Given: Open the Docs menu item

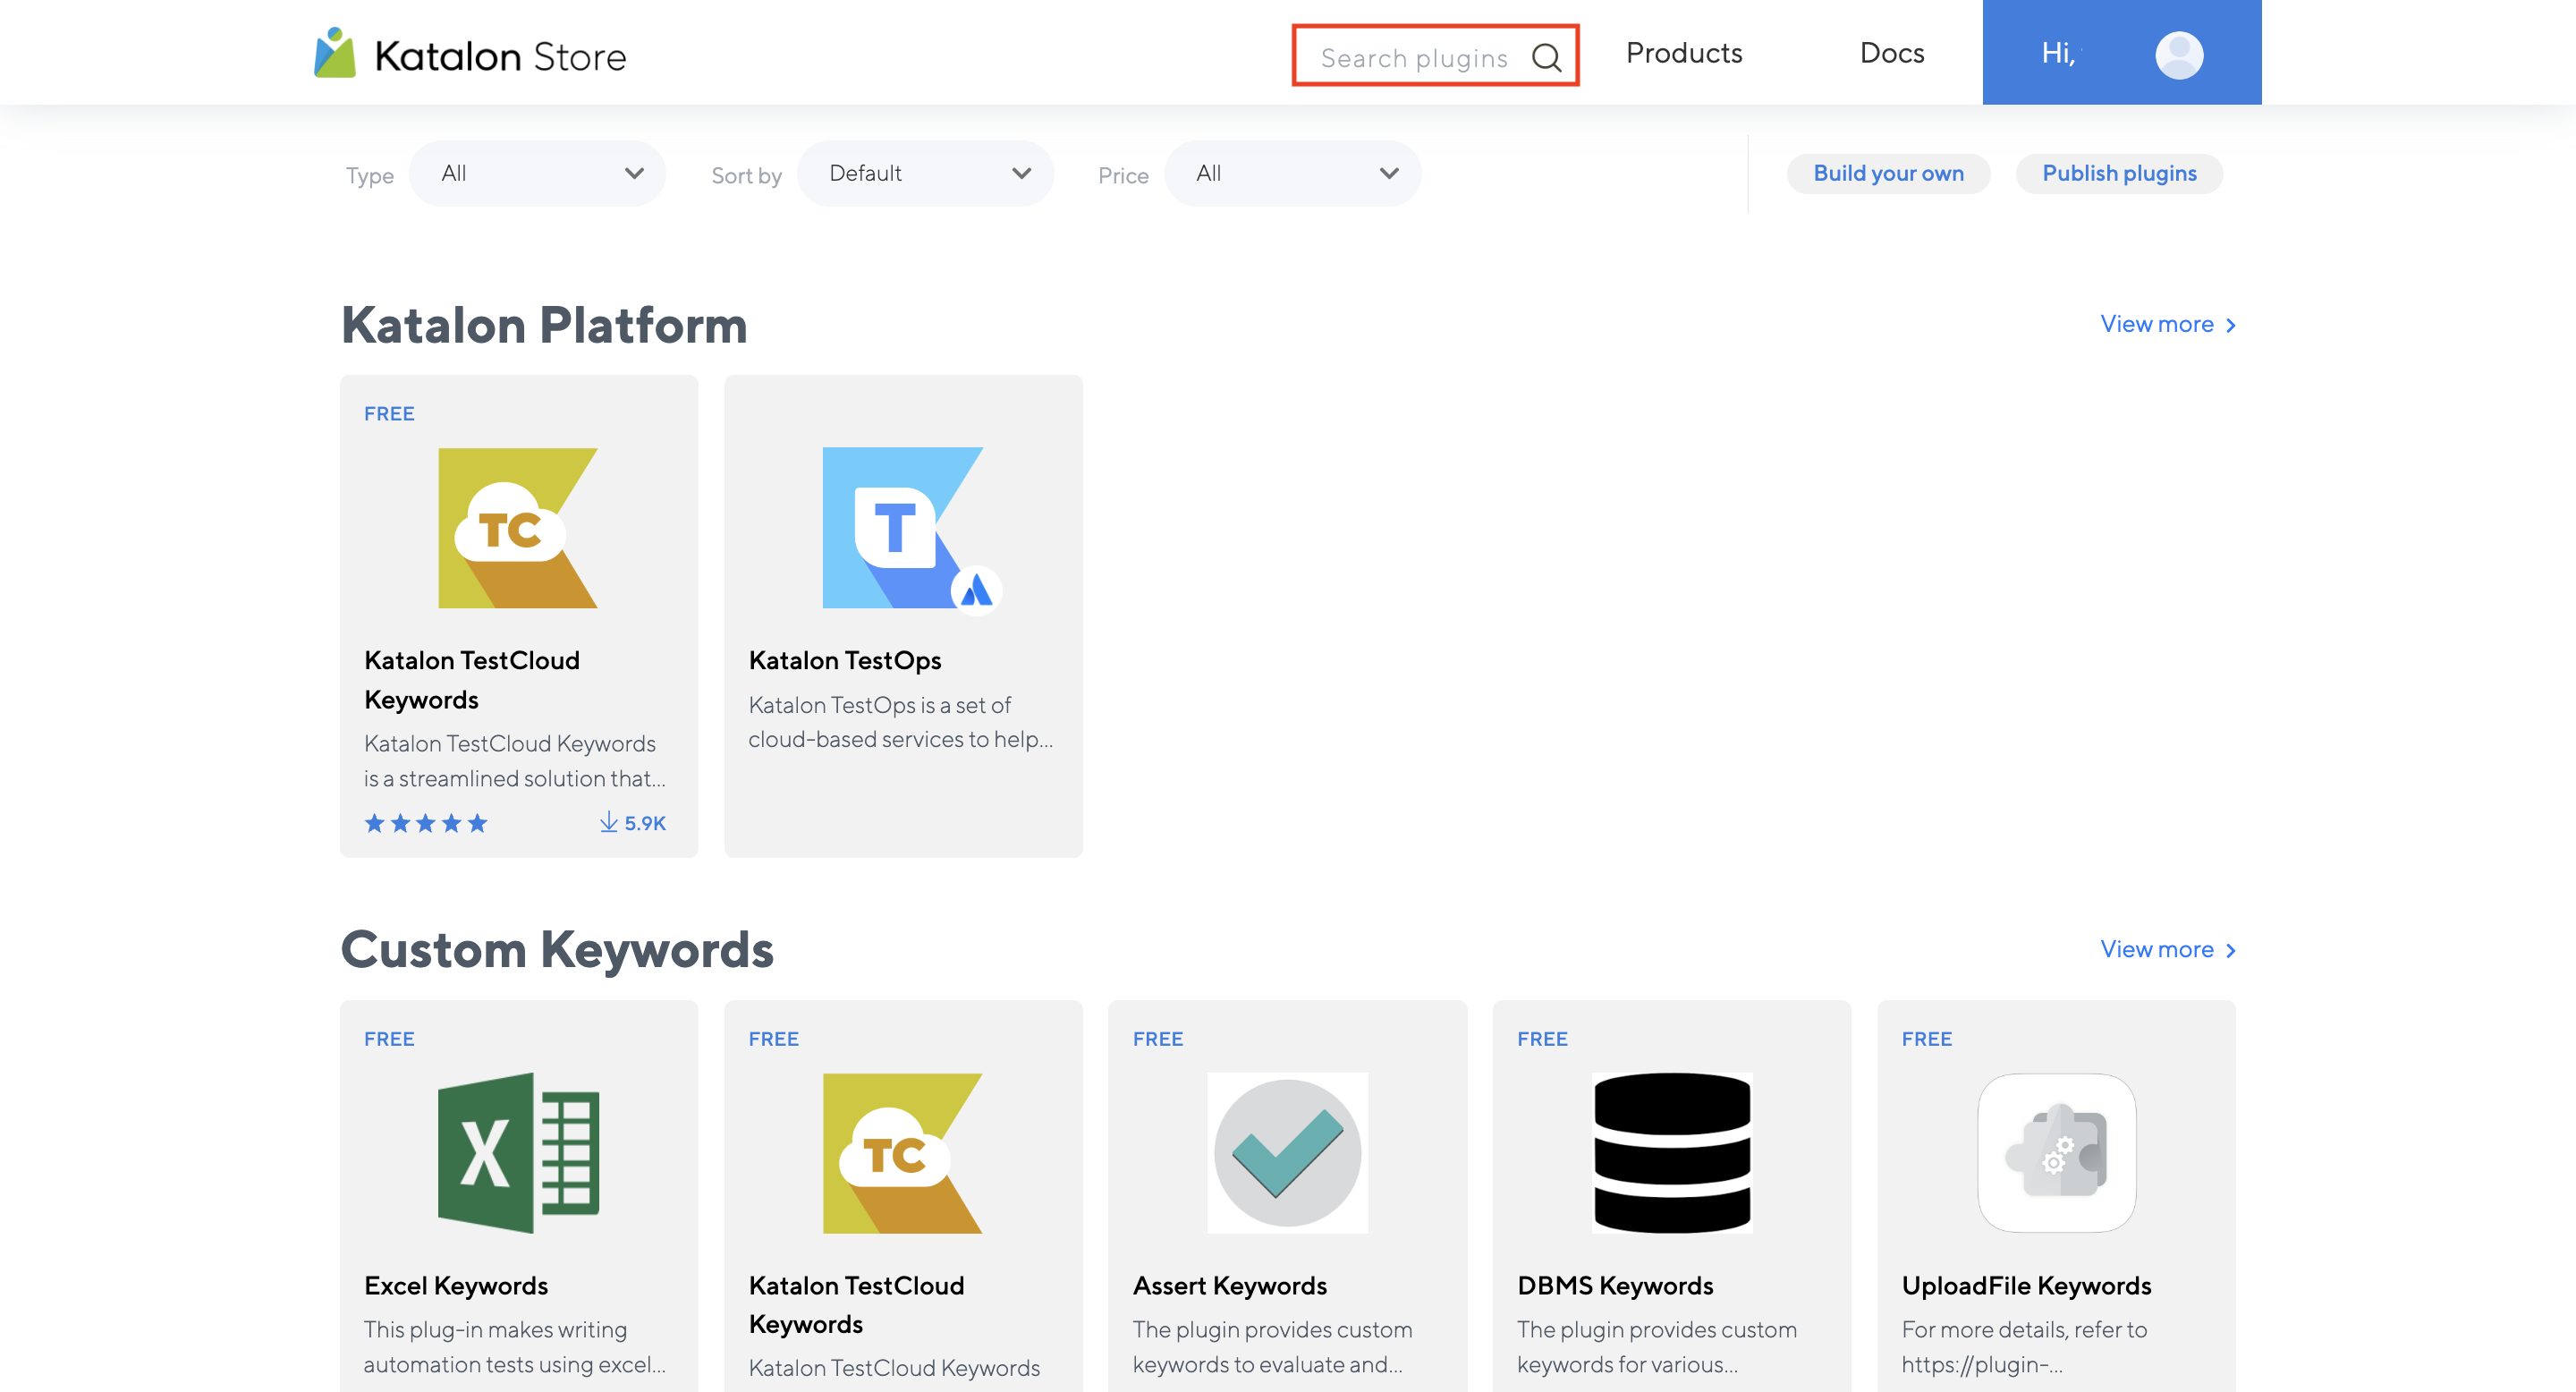Looking at the screenshot, I should tap(1892, 53).
